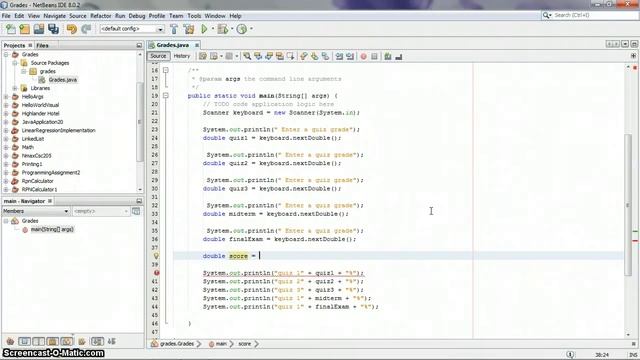
Task: Select Grades.java in project tree
Action: (x=62, y=80)
